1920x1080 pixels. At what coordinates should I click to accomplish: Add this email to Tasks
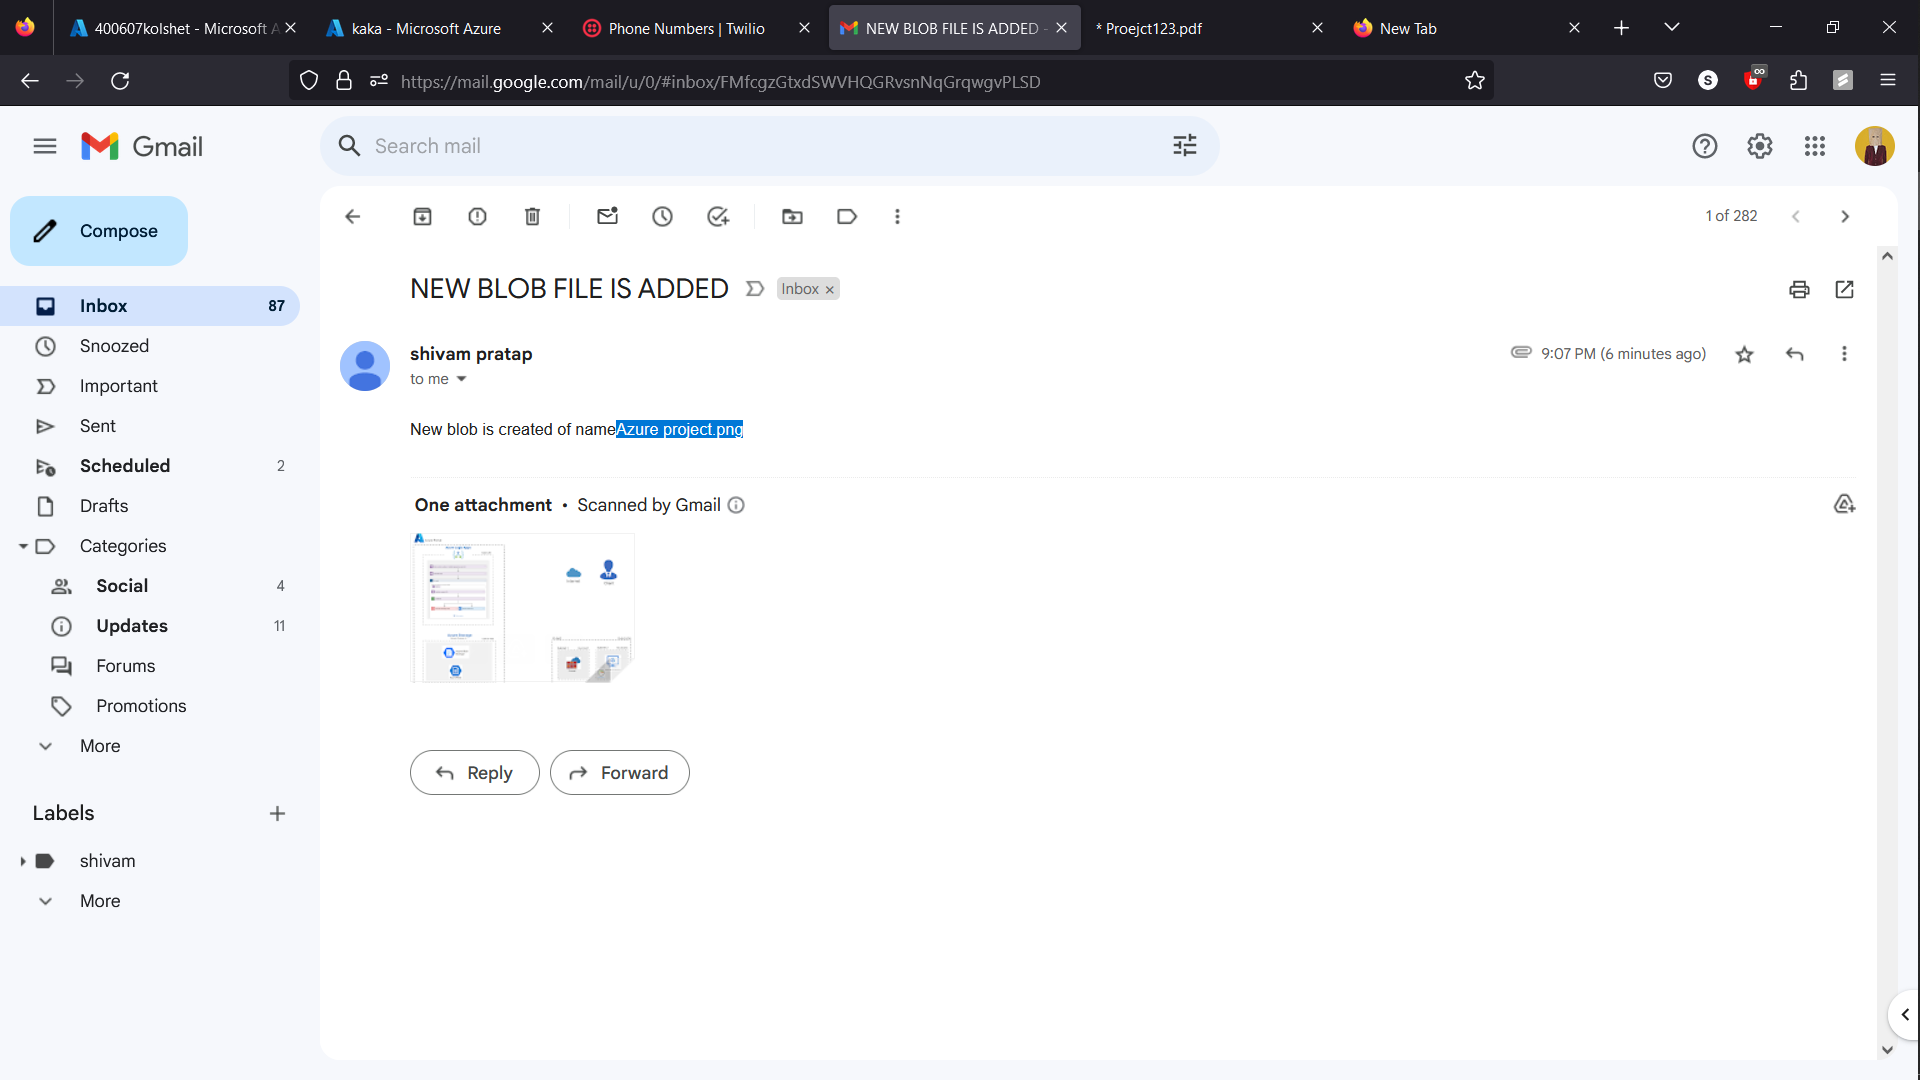(718, 216)
